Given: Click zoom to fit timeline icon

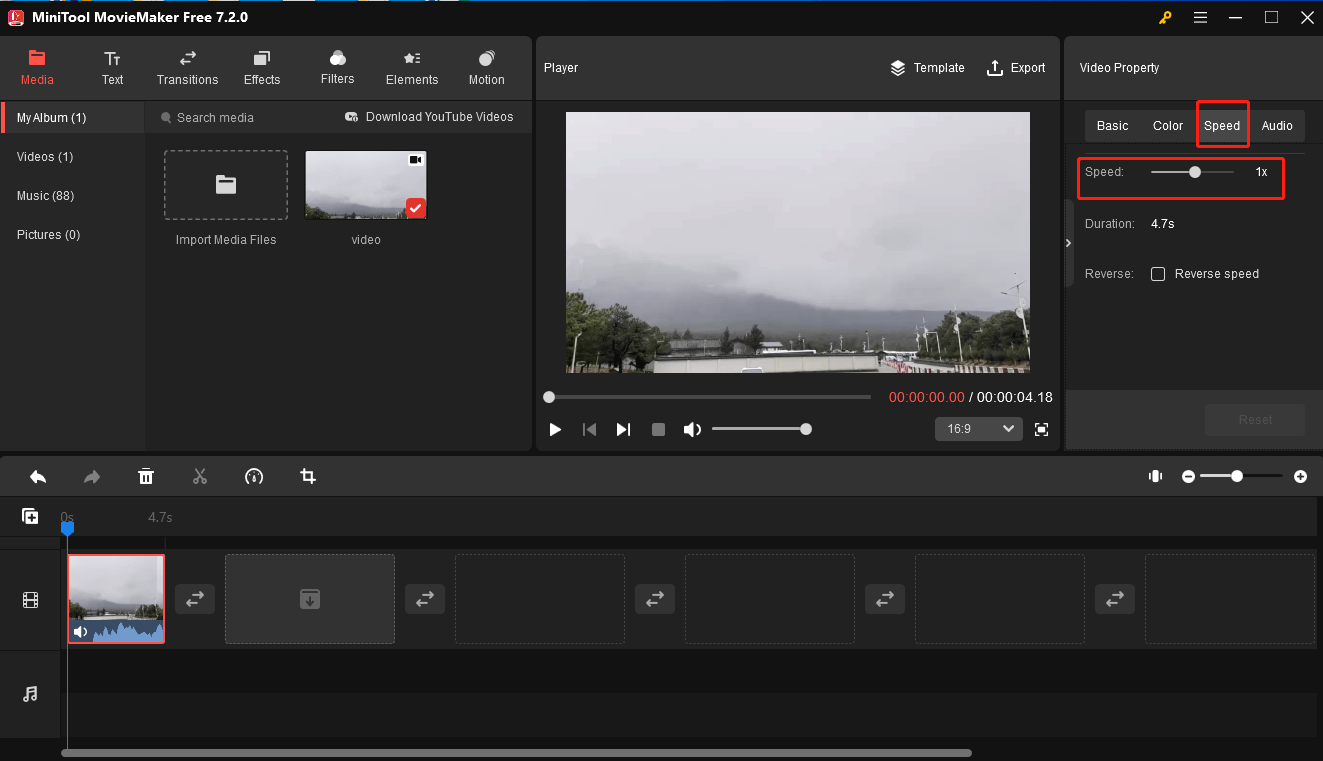Looking at the screenshot, I should (1155, 477).
